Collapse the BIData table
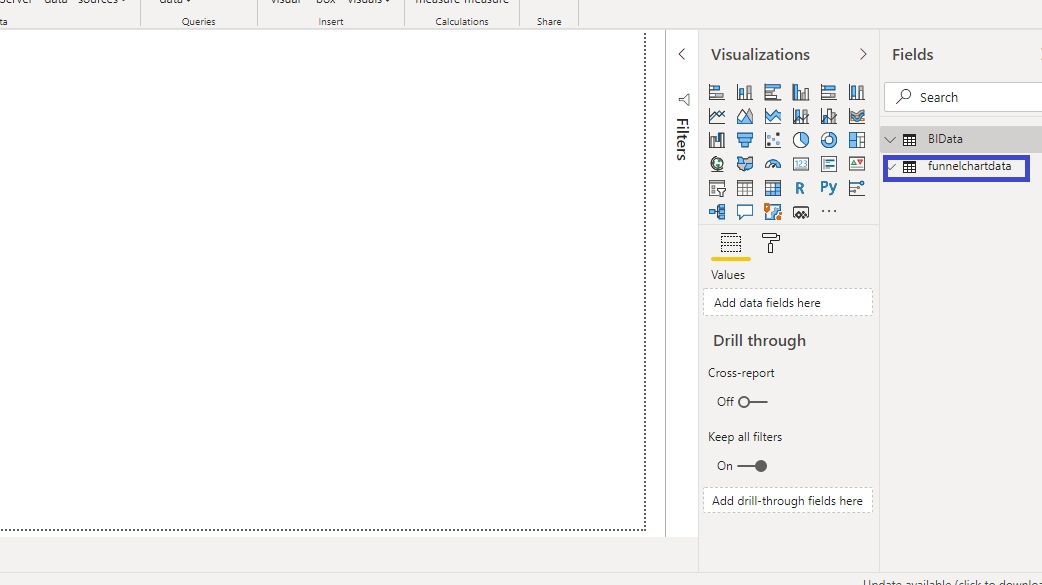The width and height of the screenshot is (1042, 585). click(890, 140)
